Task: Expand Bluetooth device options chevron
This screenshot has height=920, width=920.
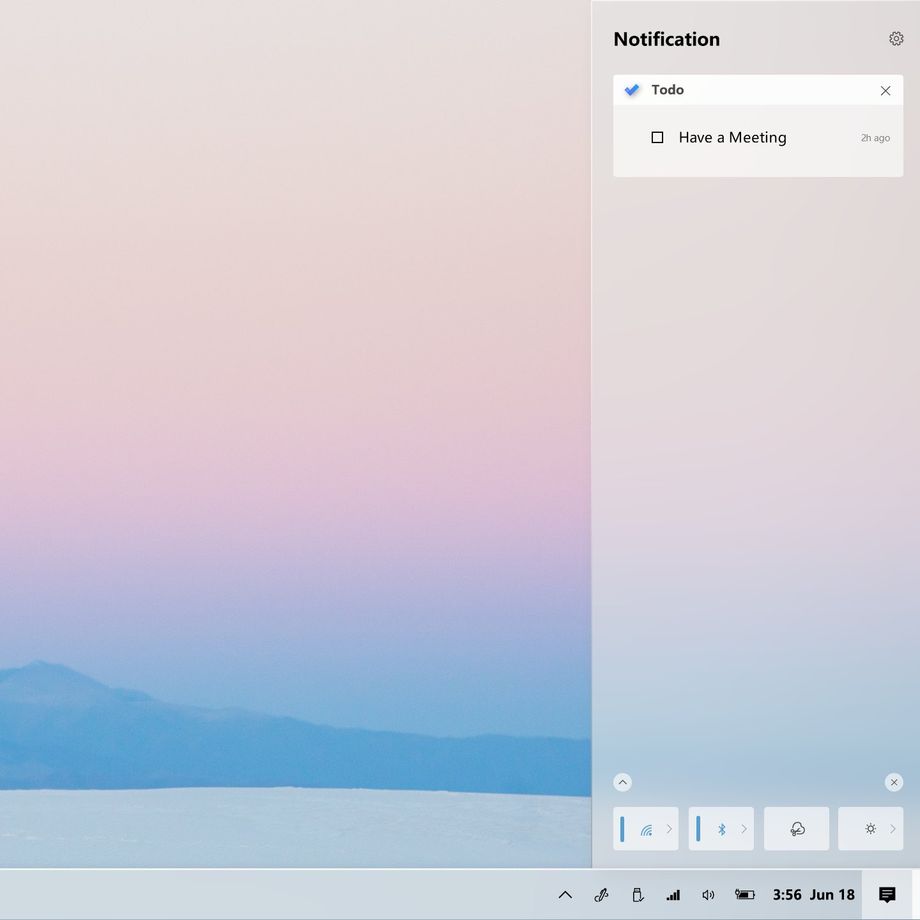Action: coord(744,828)
